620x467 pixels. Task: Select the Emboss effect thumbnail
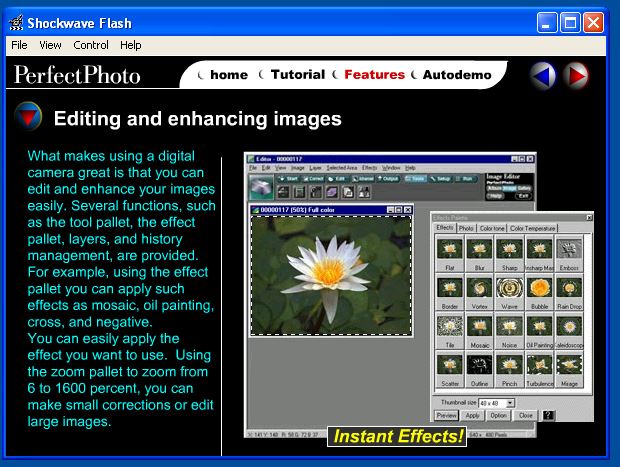[x=570, y=250]
